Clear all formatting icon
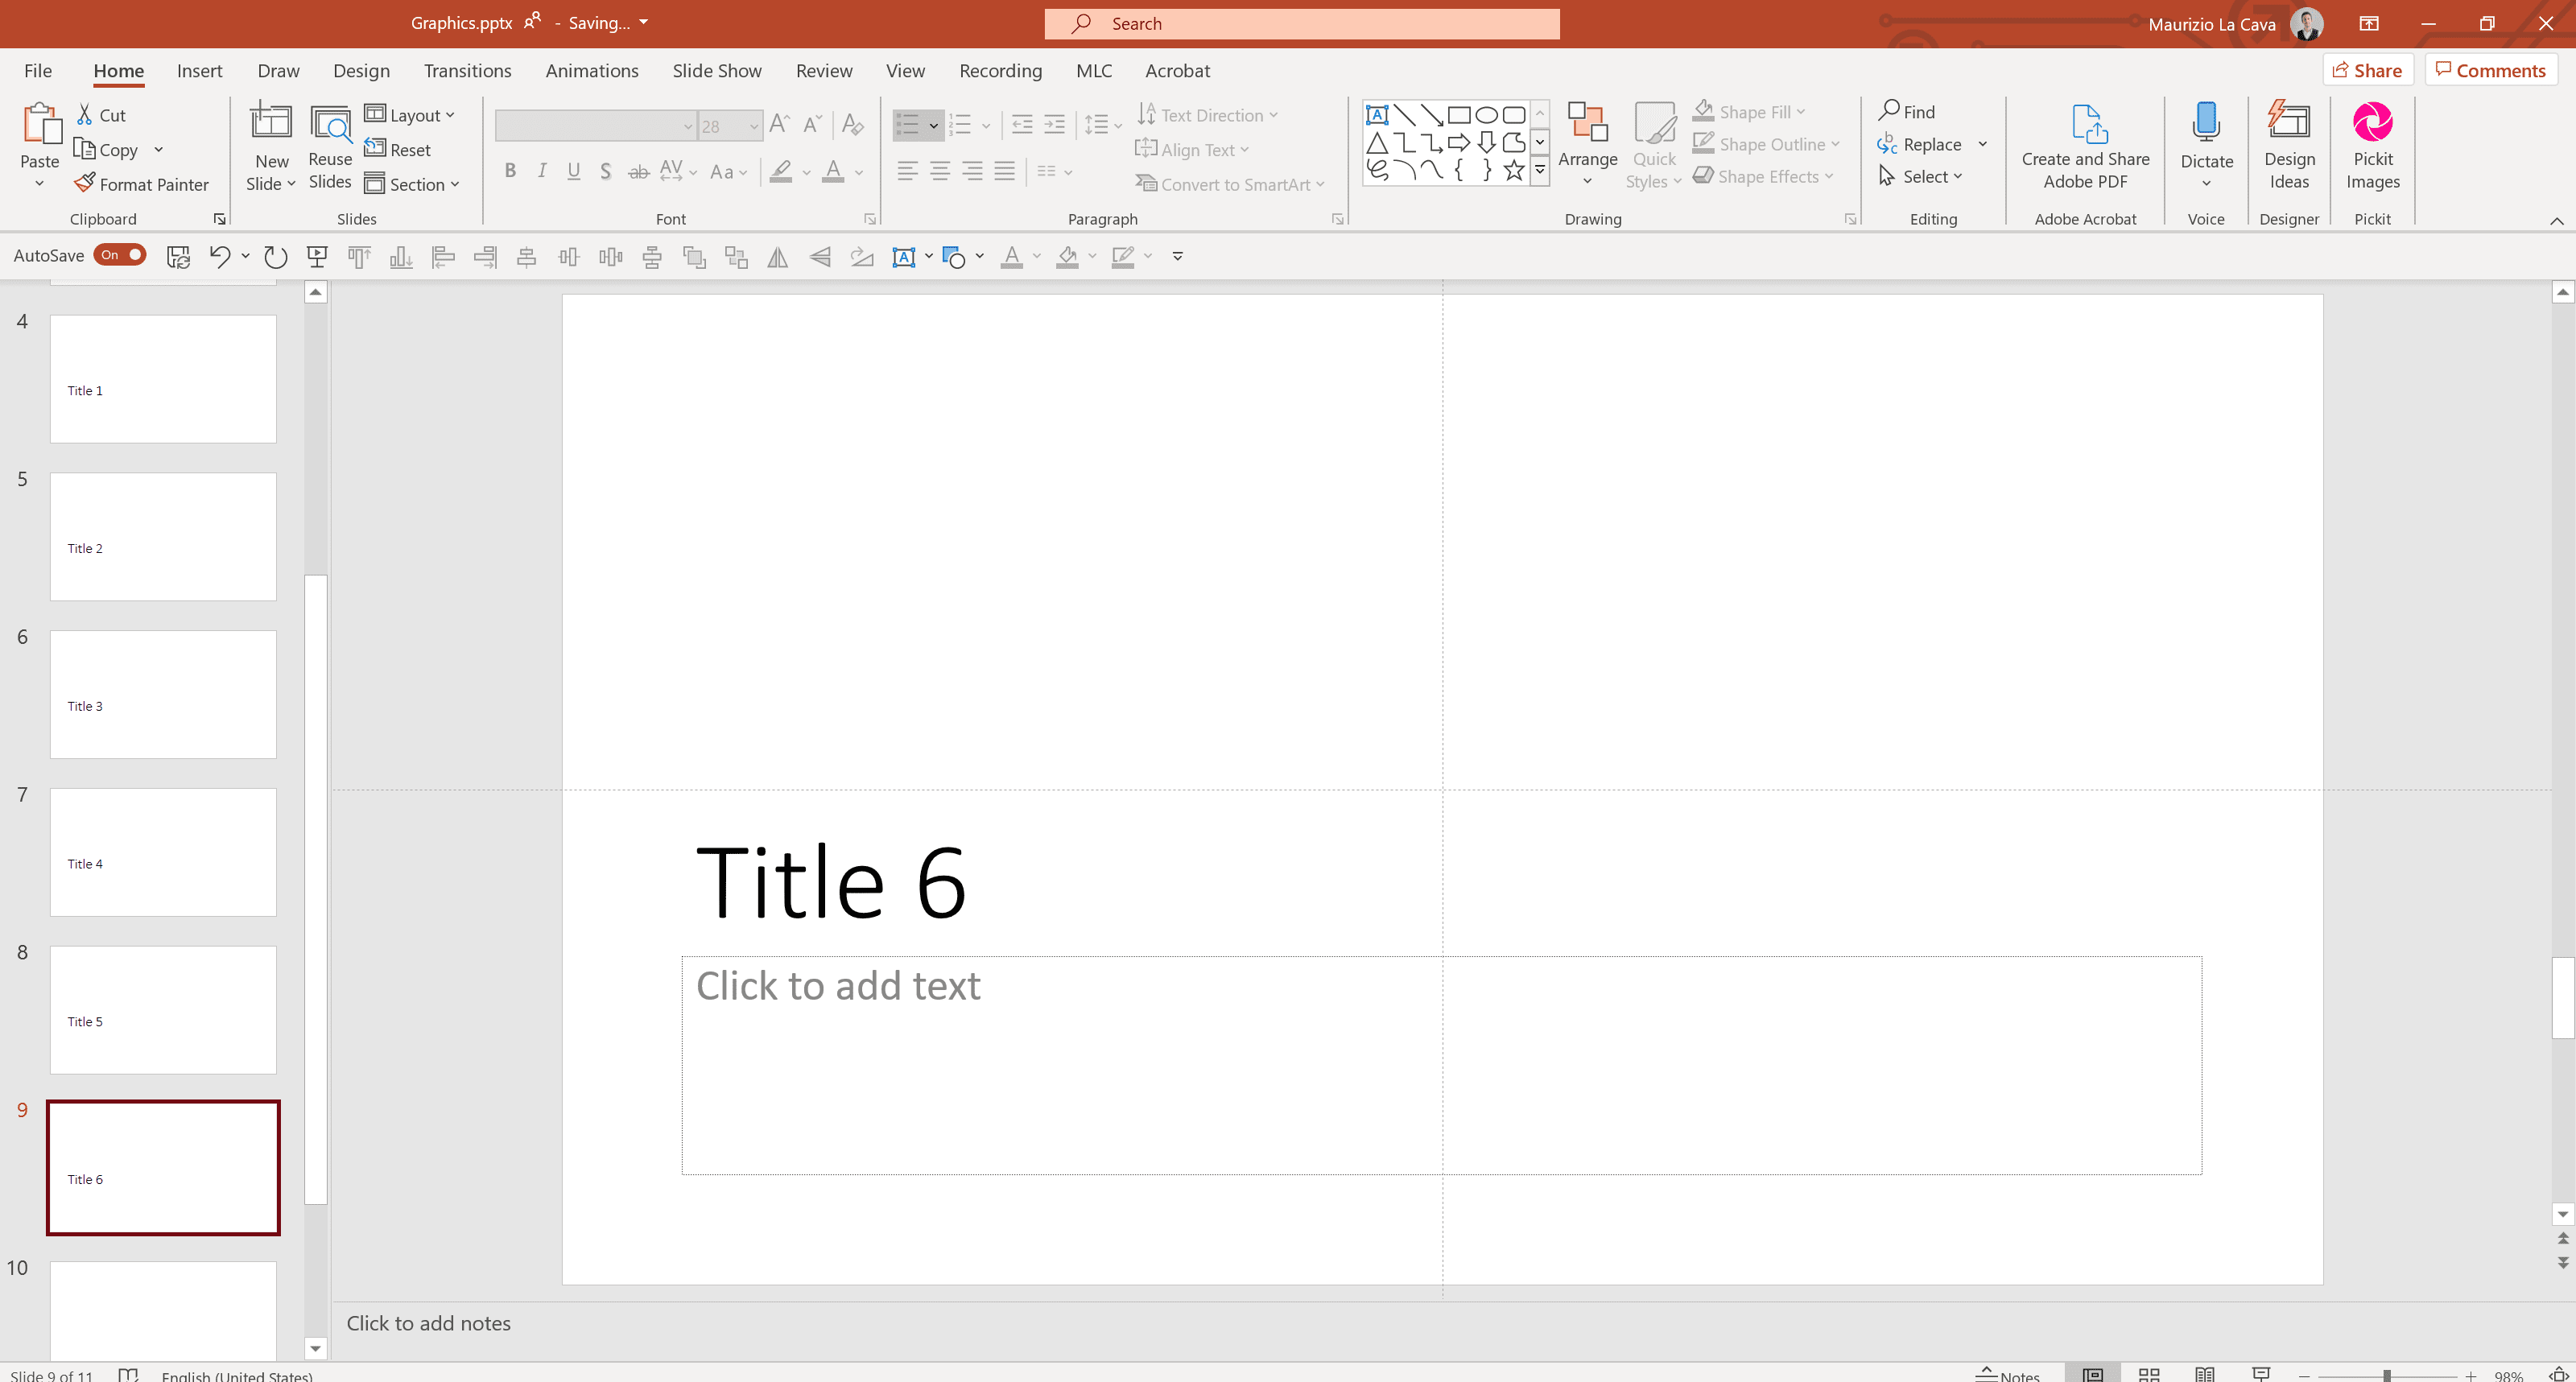 (852, 124)
